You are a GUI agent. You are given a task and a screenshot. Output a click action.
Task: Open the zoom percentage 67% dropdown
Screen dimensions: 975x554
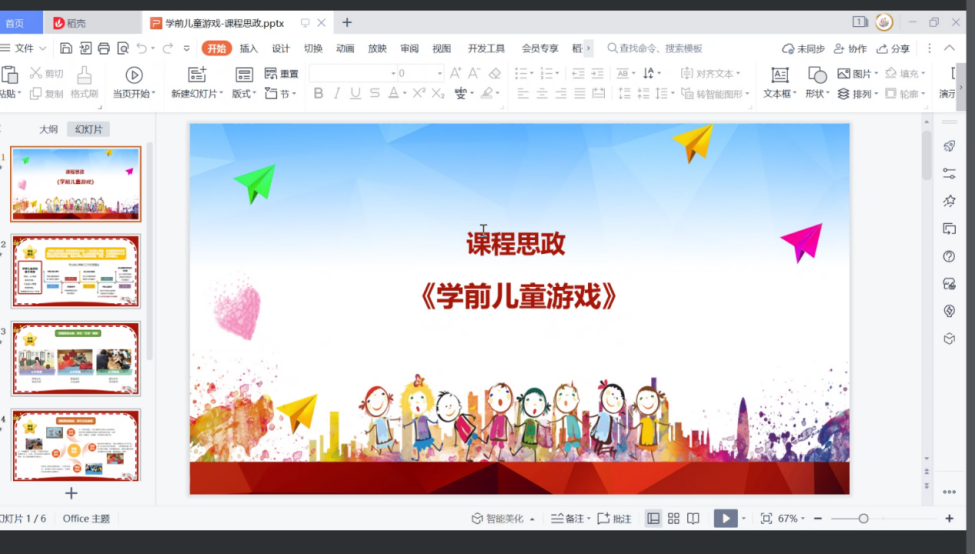pyautogui.click(x=790, y=518)
